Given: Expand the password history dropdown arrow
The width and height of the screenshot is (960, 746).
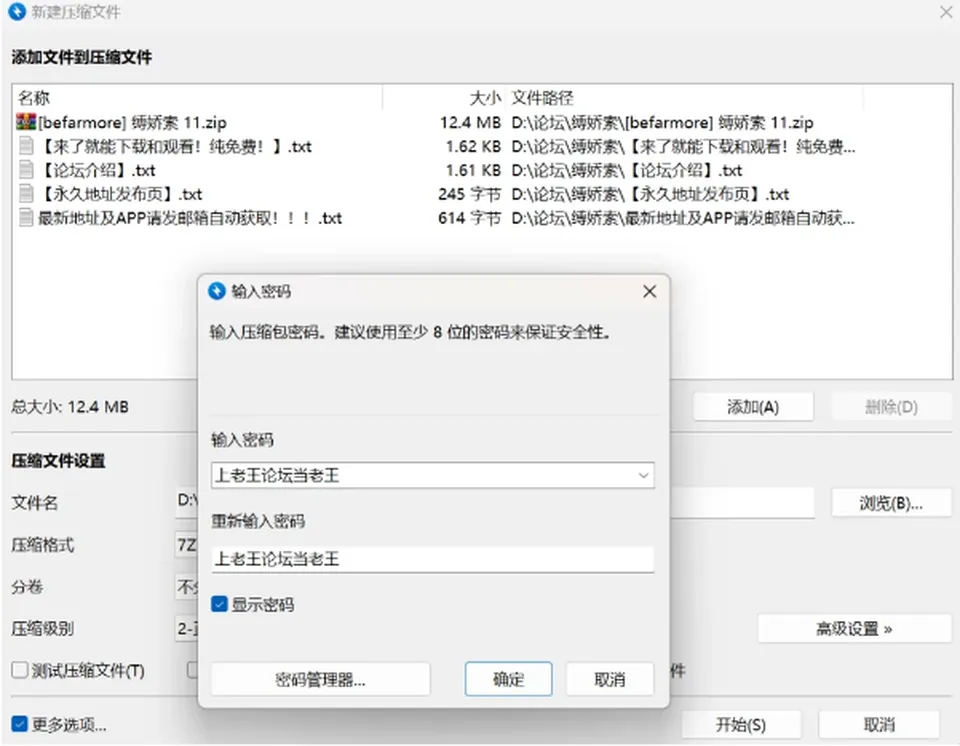Looking at the screenshot, I should [x=643, y=475].
